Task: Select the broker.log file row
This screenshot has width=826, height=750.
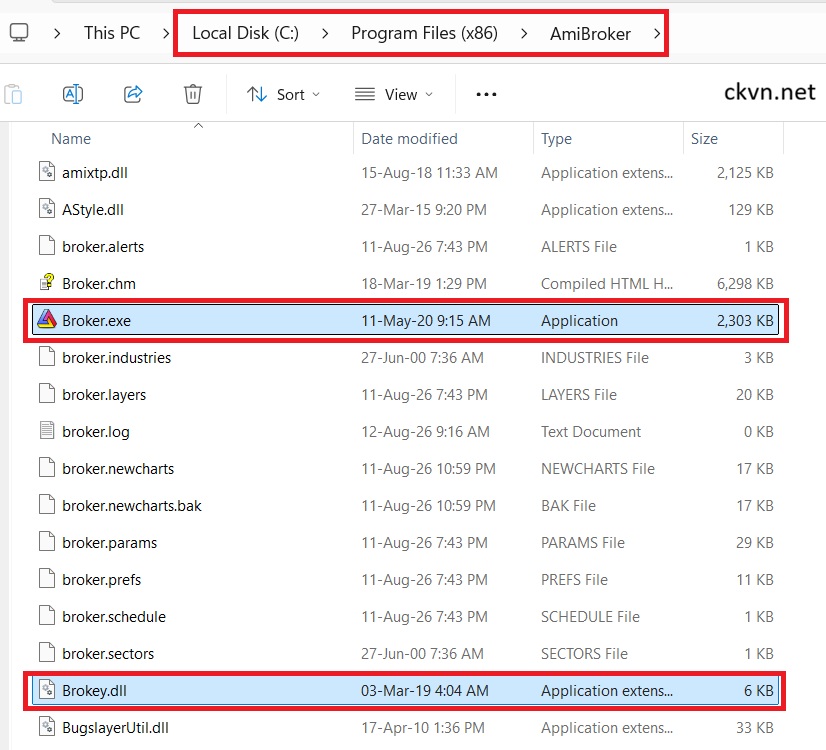Action: tap(406, 431)
